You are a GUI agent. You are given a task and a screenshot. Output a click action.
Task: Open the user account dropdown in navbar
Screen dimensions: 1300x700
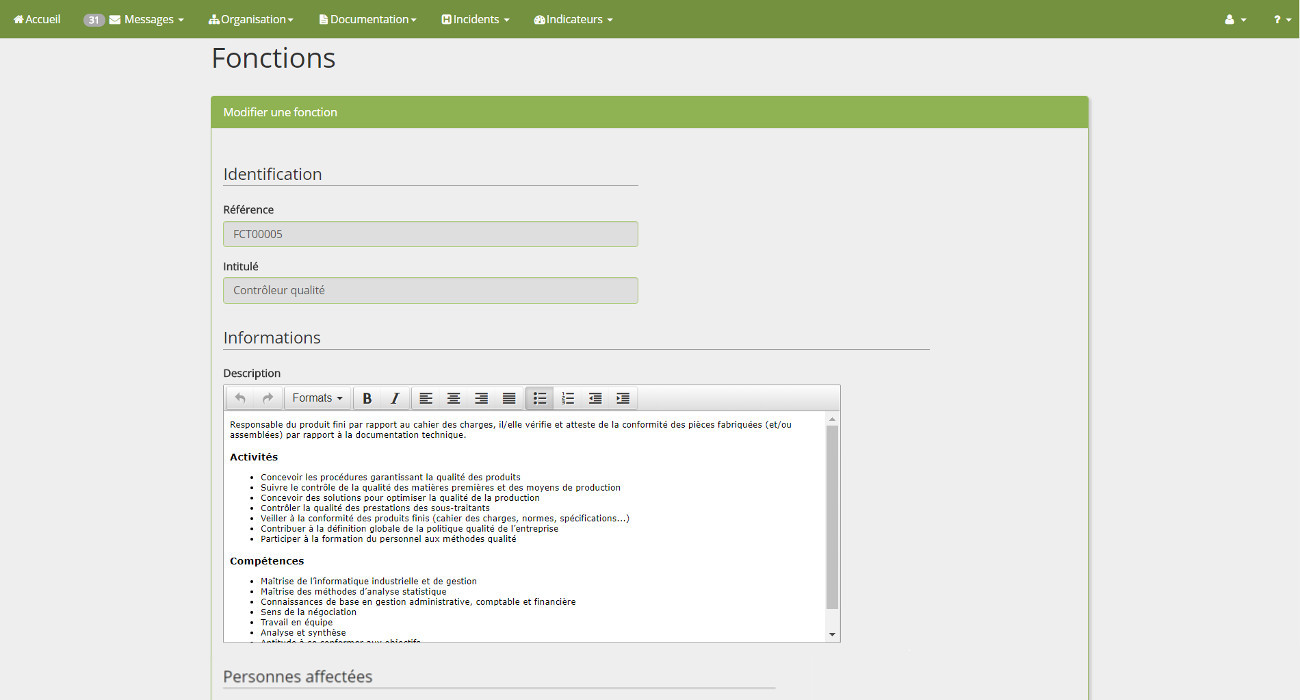[x=1236, y=19]
